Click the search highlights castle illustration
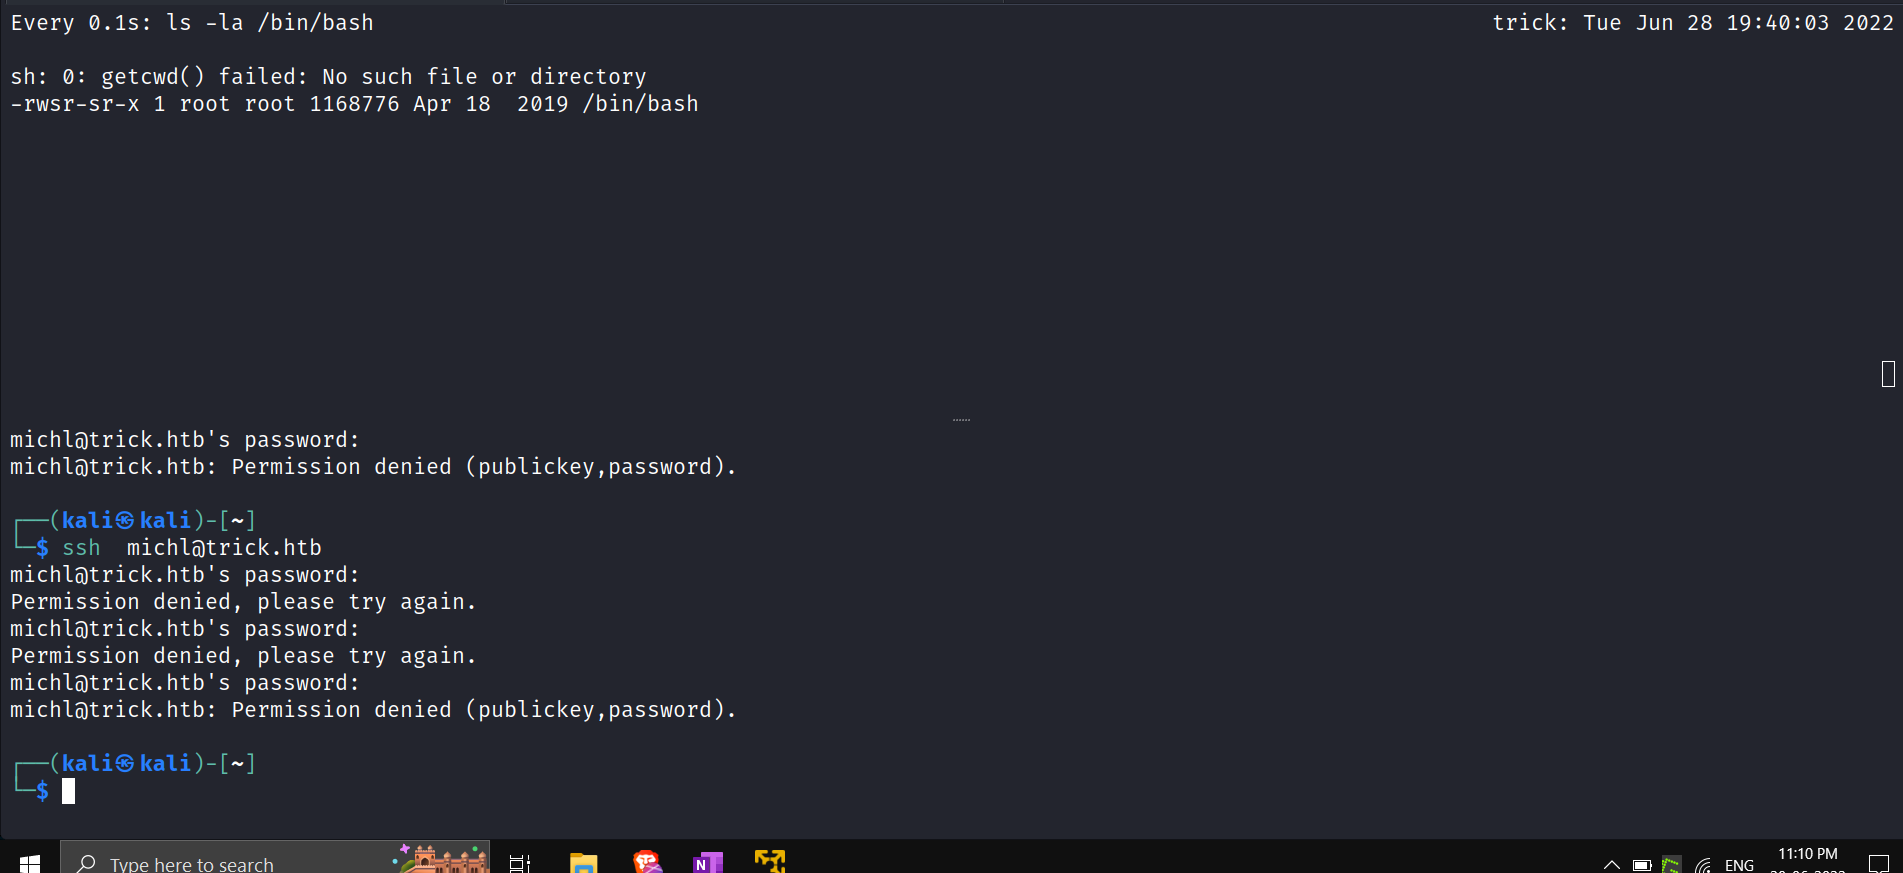1903x873 pixels. point(440,858)
